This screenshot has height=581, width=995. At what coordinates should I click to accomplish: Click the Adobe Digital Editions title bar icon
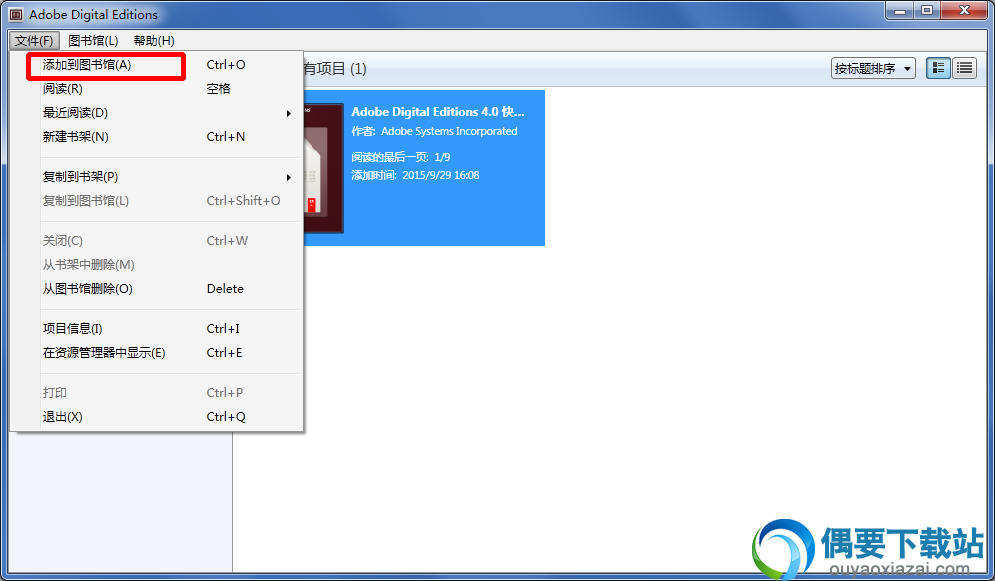[16, 14]
